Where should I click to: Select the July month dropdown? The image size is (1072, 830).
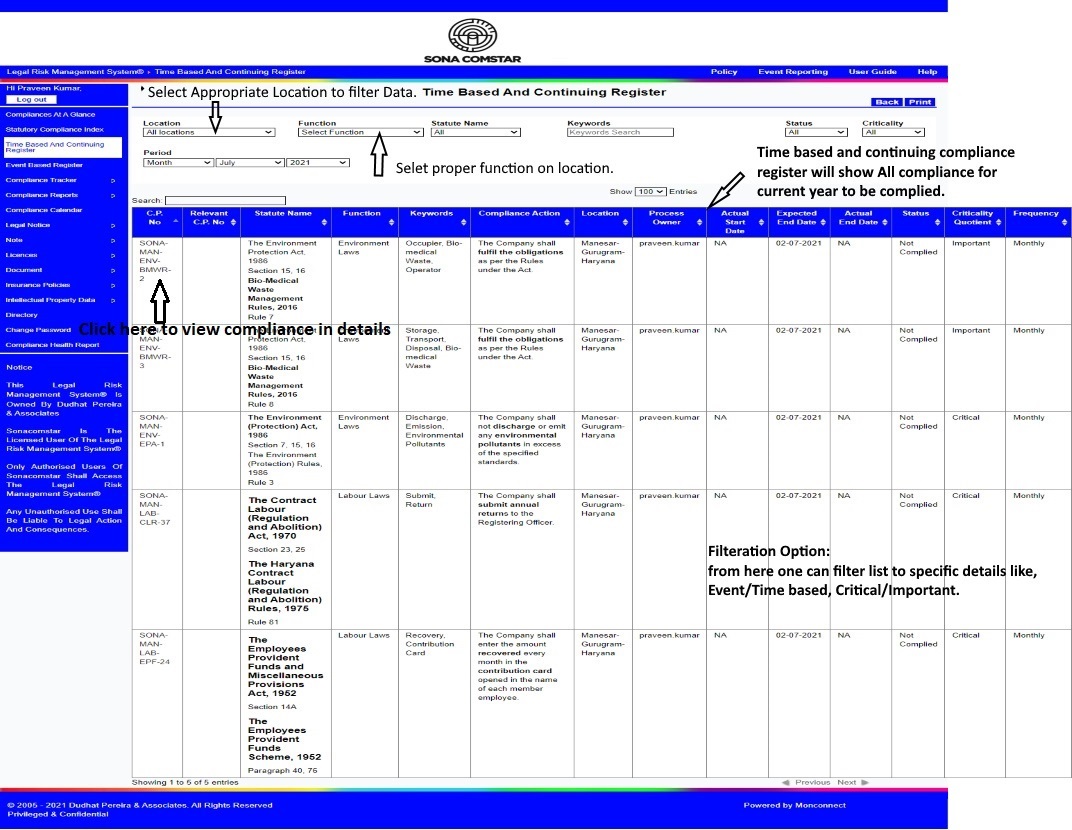(249, 162)
